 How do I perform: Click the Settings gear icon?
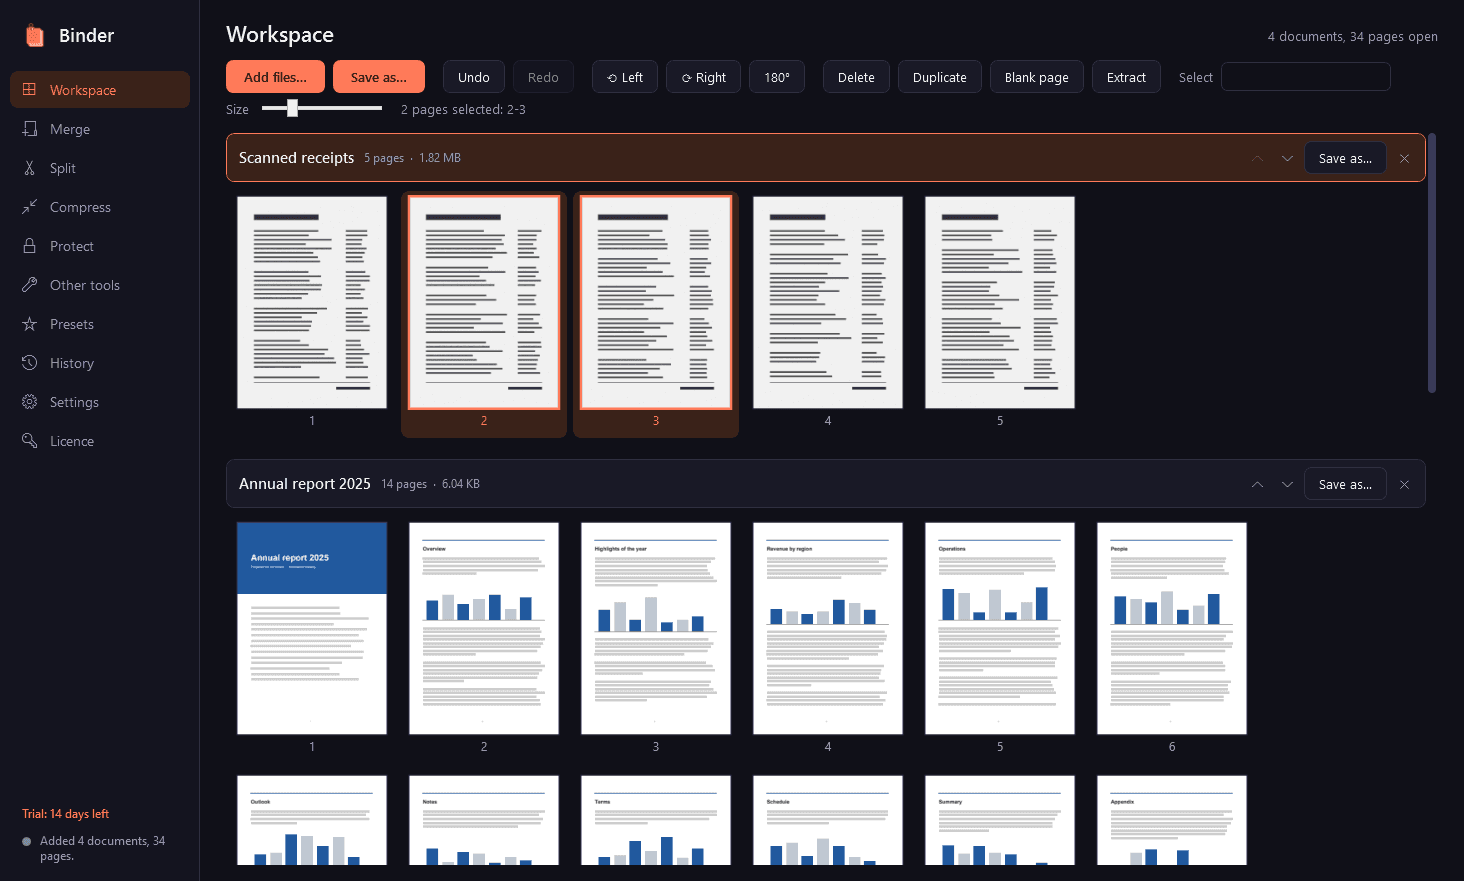(x=30, y=402)
